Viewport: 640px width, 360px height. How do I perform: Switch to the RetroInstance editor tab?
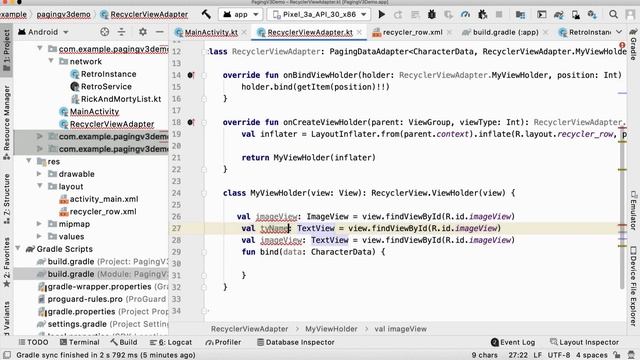(x=584, y=32)
